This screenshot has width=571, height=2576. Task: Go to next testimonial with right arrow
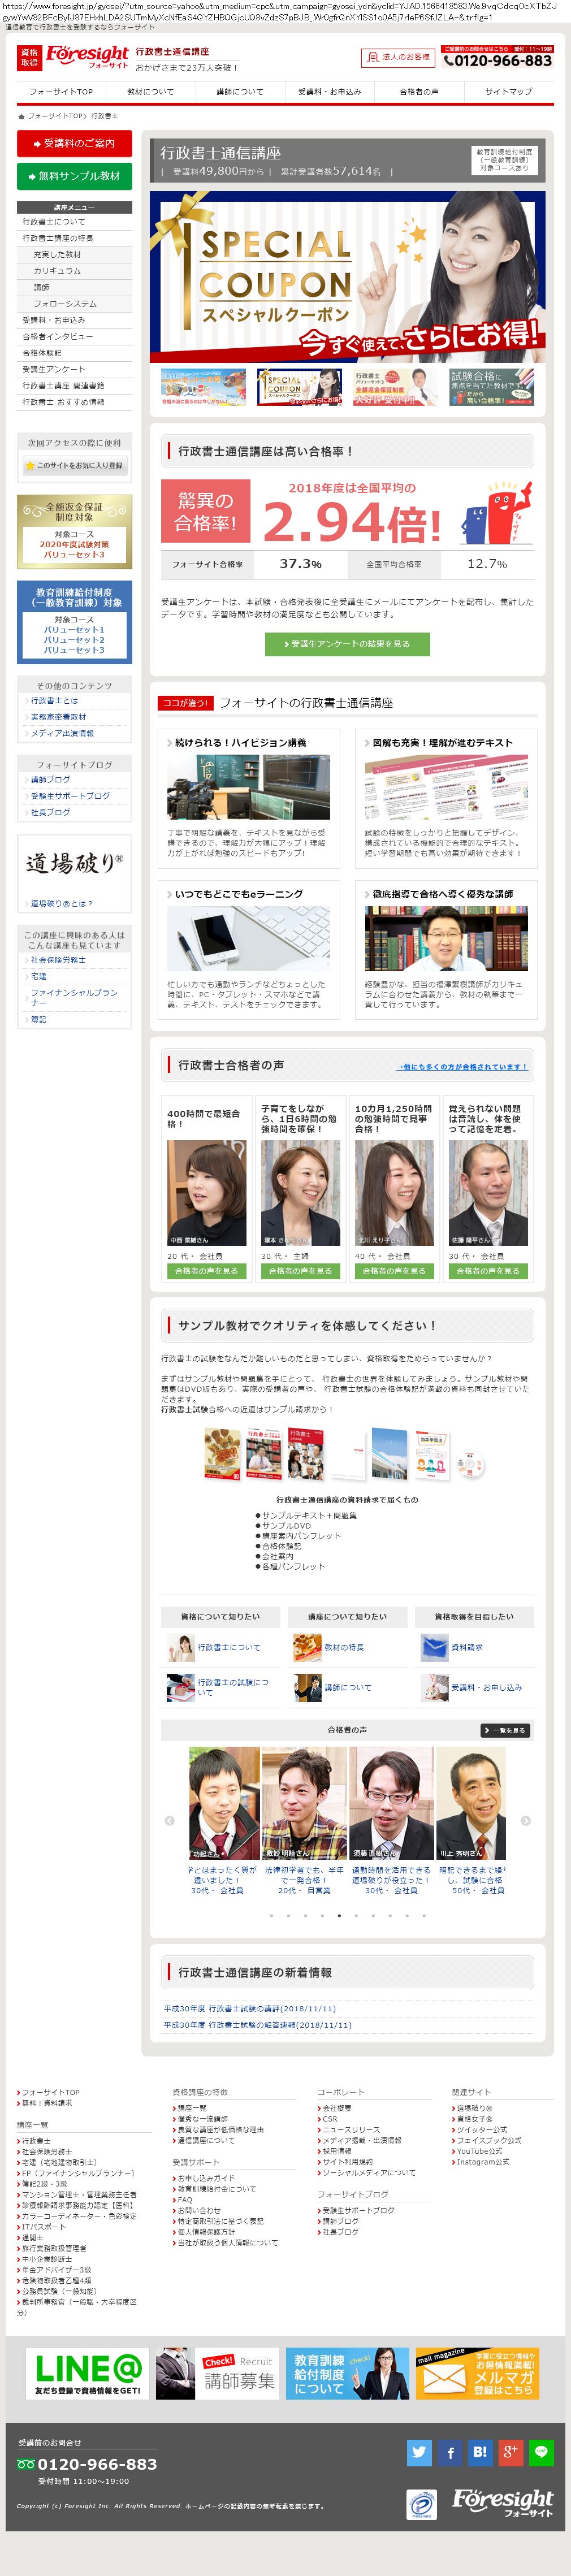[526, 1821]
